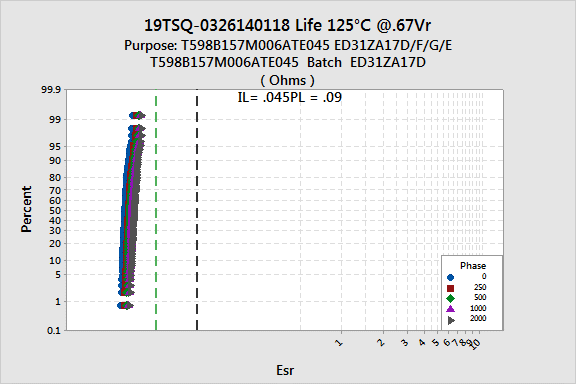Click the purple triangle Phase 1000 legend marker
The width and height of the screenshot is (576, 384).
(x=450, y=309)
